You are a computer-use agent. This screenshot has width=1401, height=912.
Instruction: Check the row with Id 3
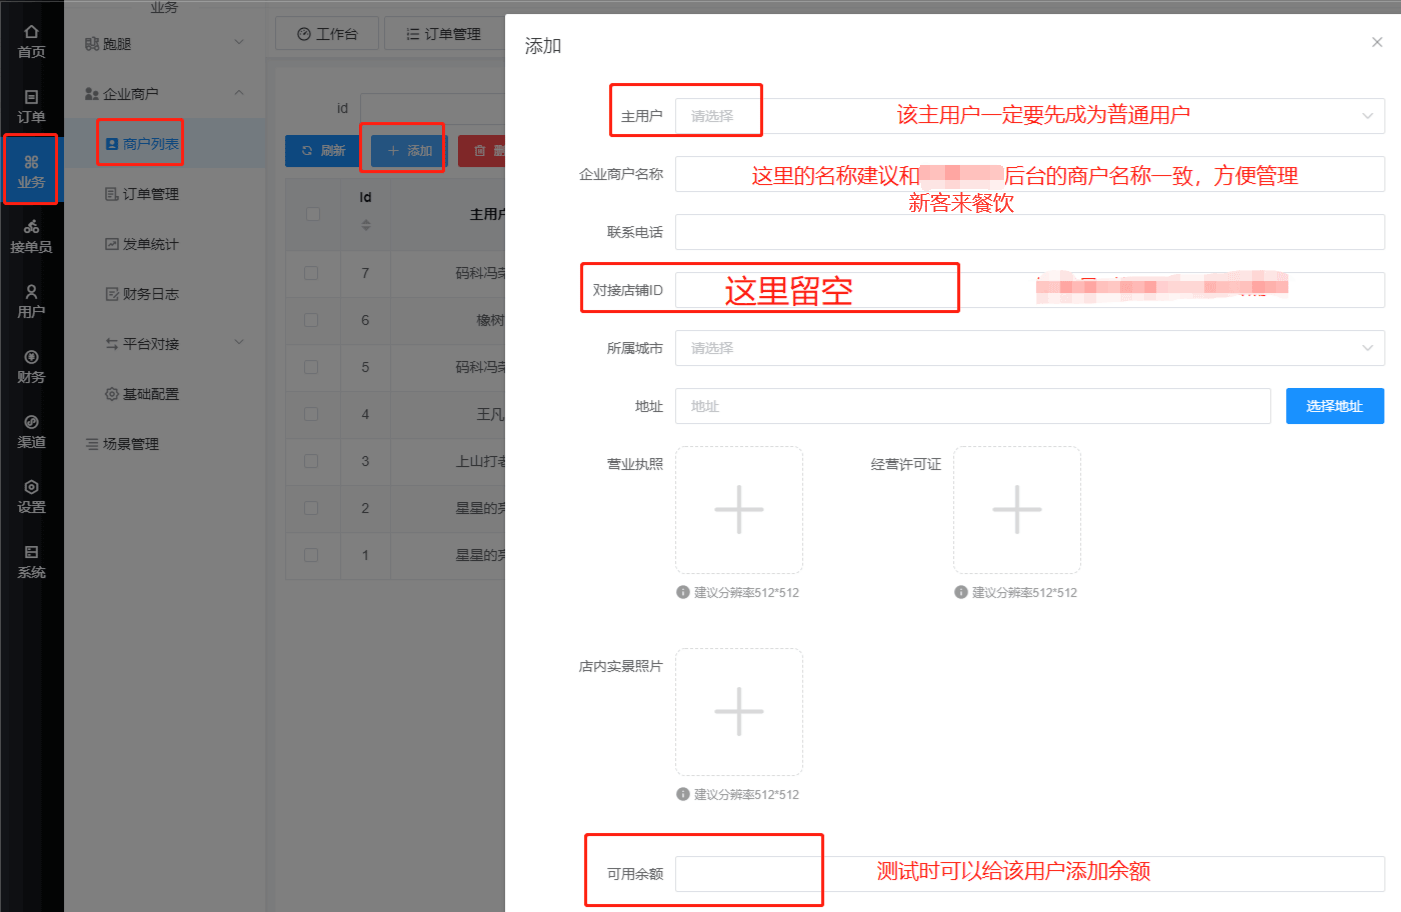pyautogui.click(x=311, y=461)
